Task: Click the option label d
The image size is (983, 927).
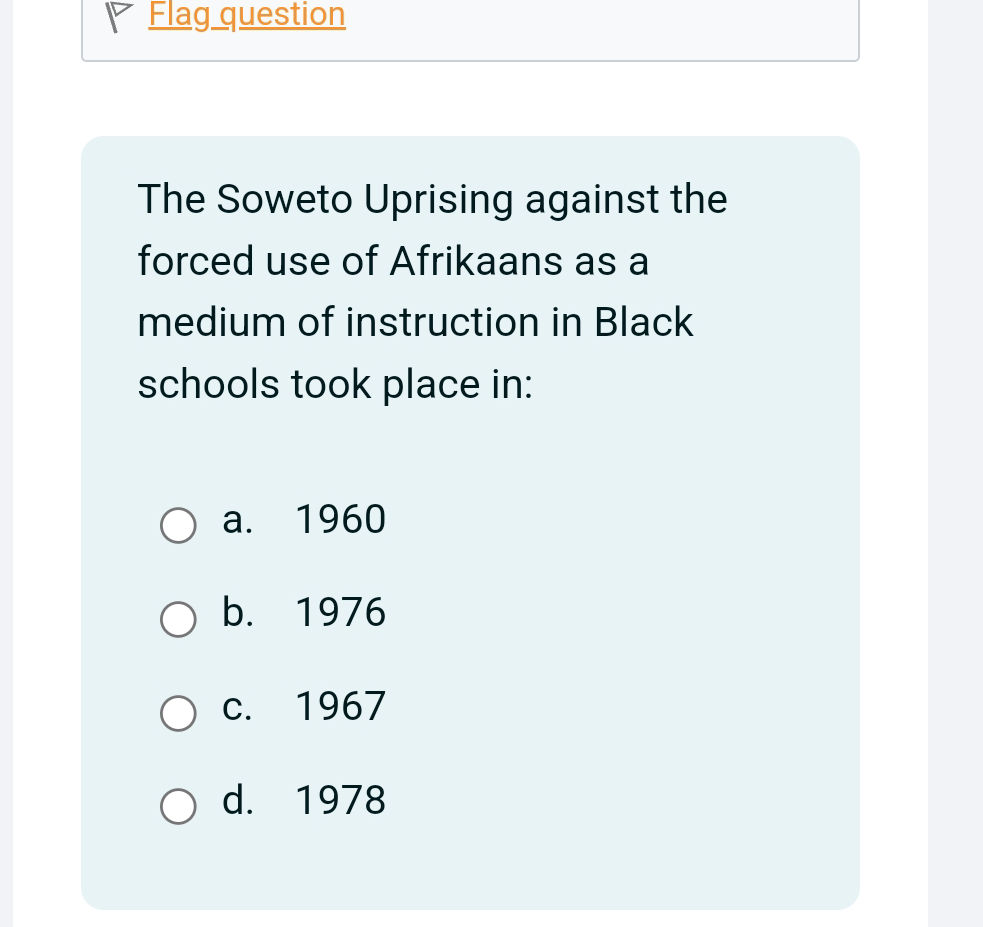Action: (237, 800)
